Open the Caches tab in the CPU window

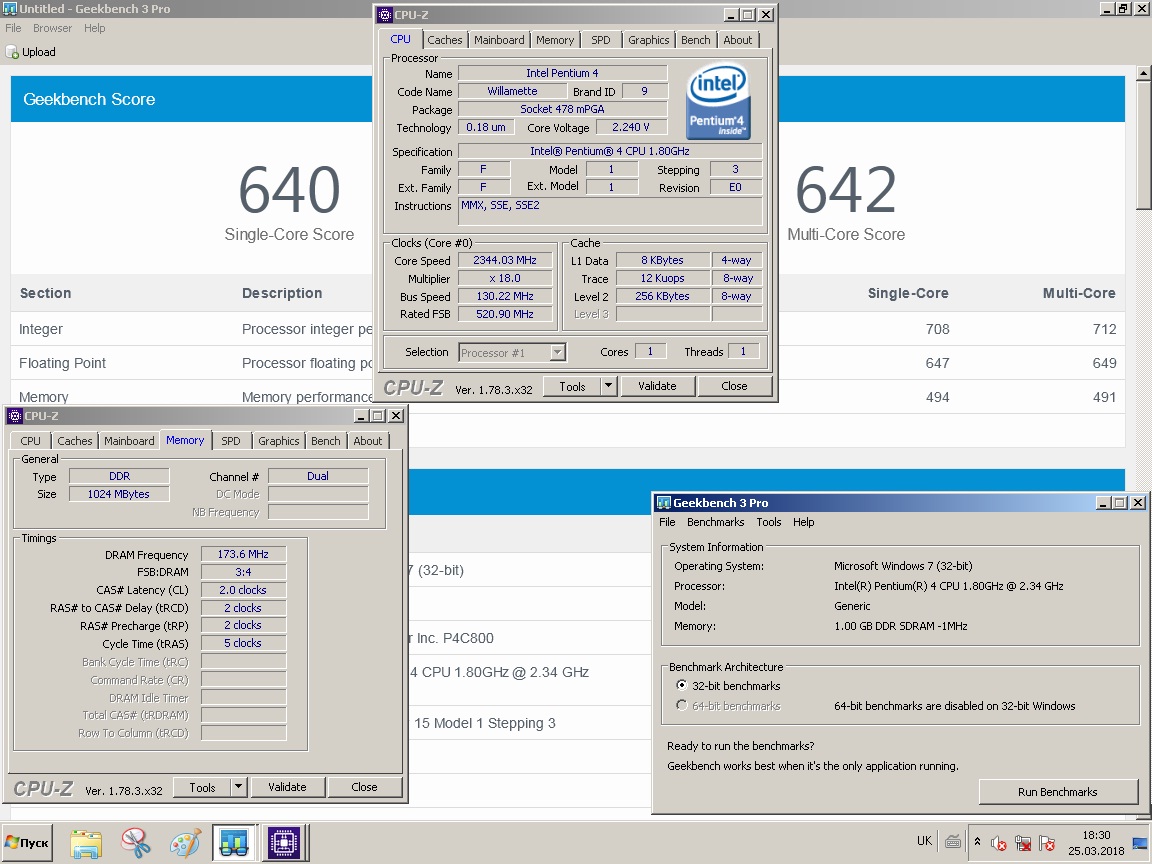444,40
